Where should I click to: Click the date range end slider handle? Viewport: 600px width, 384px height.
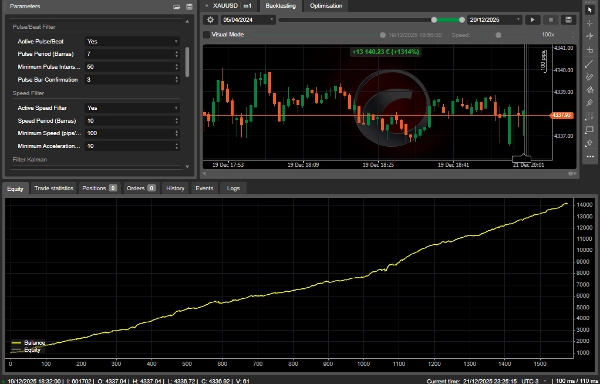(462, 20)
